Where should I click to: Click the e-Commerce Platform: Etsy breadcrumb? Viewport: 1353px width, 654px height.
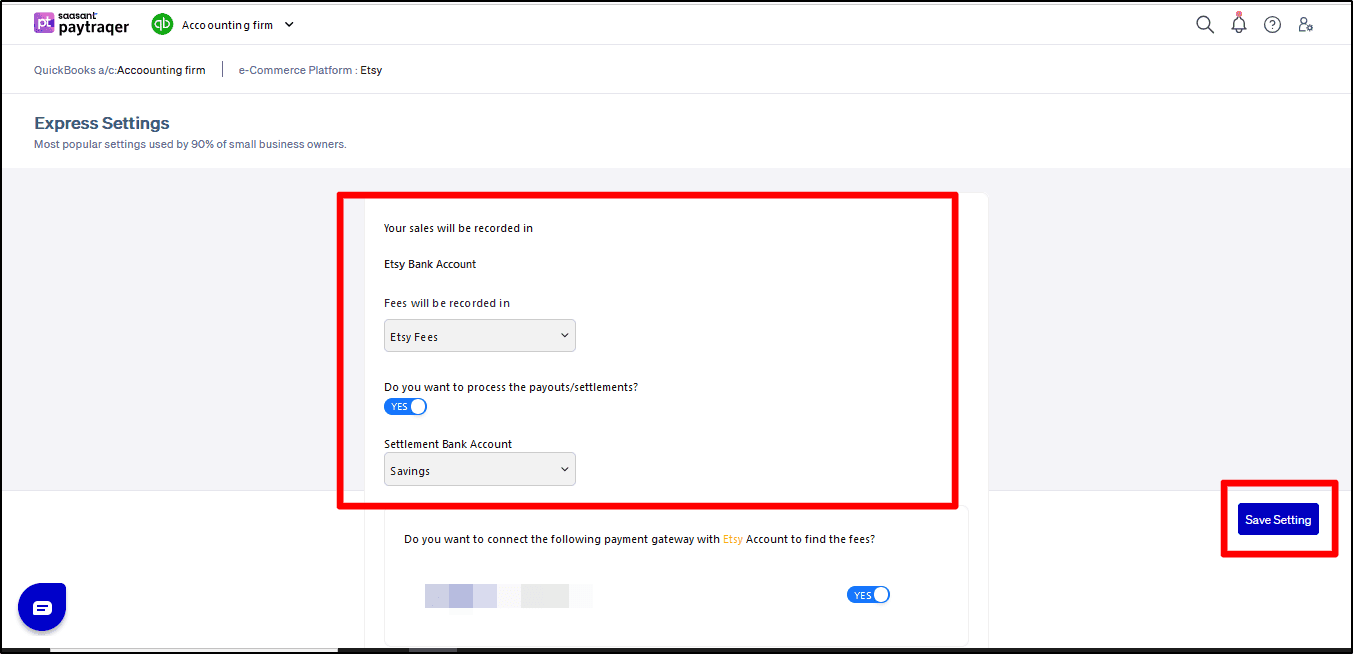click(310, 69)
